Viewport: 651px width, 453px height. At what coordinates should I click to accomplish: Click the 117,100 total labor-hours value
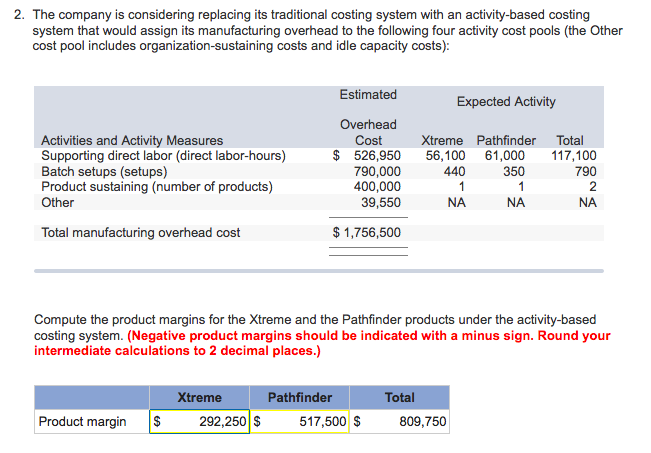tap(574, 156)
